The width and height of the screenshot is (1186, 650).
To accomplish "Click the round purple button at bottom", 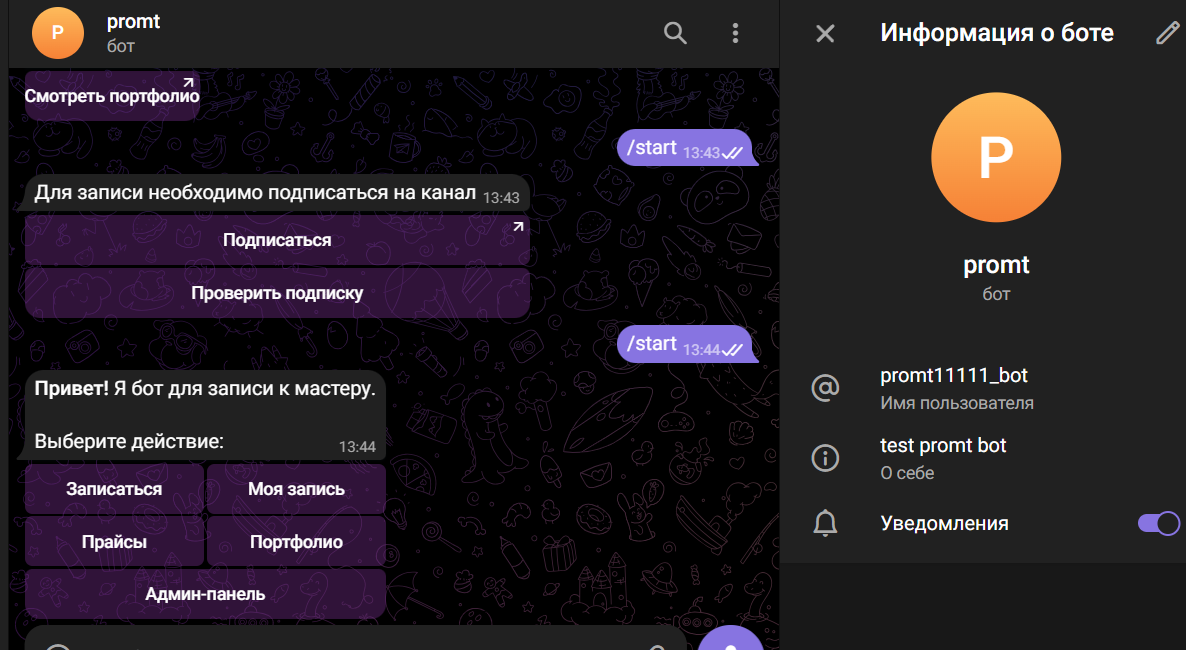I will [x=730, y=638].
